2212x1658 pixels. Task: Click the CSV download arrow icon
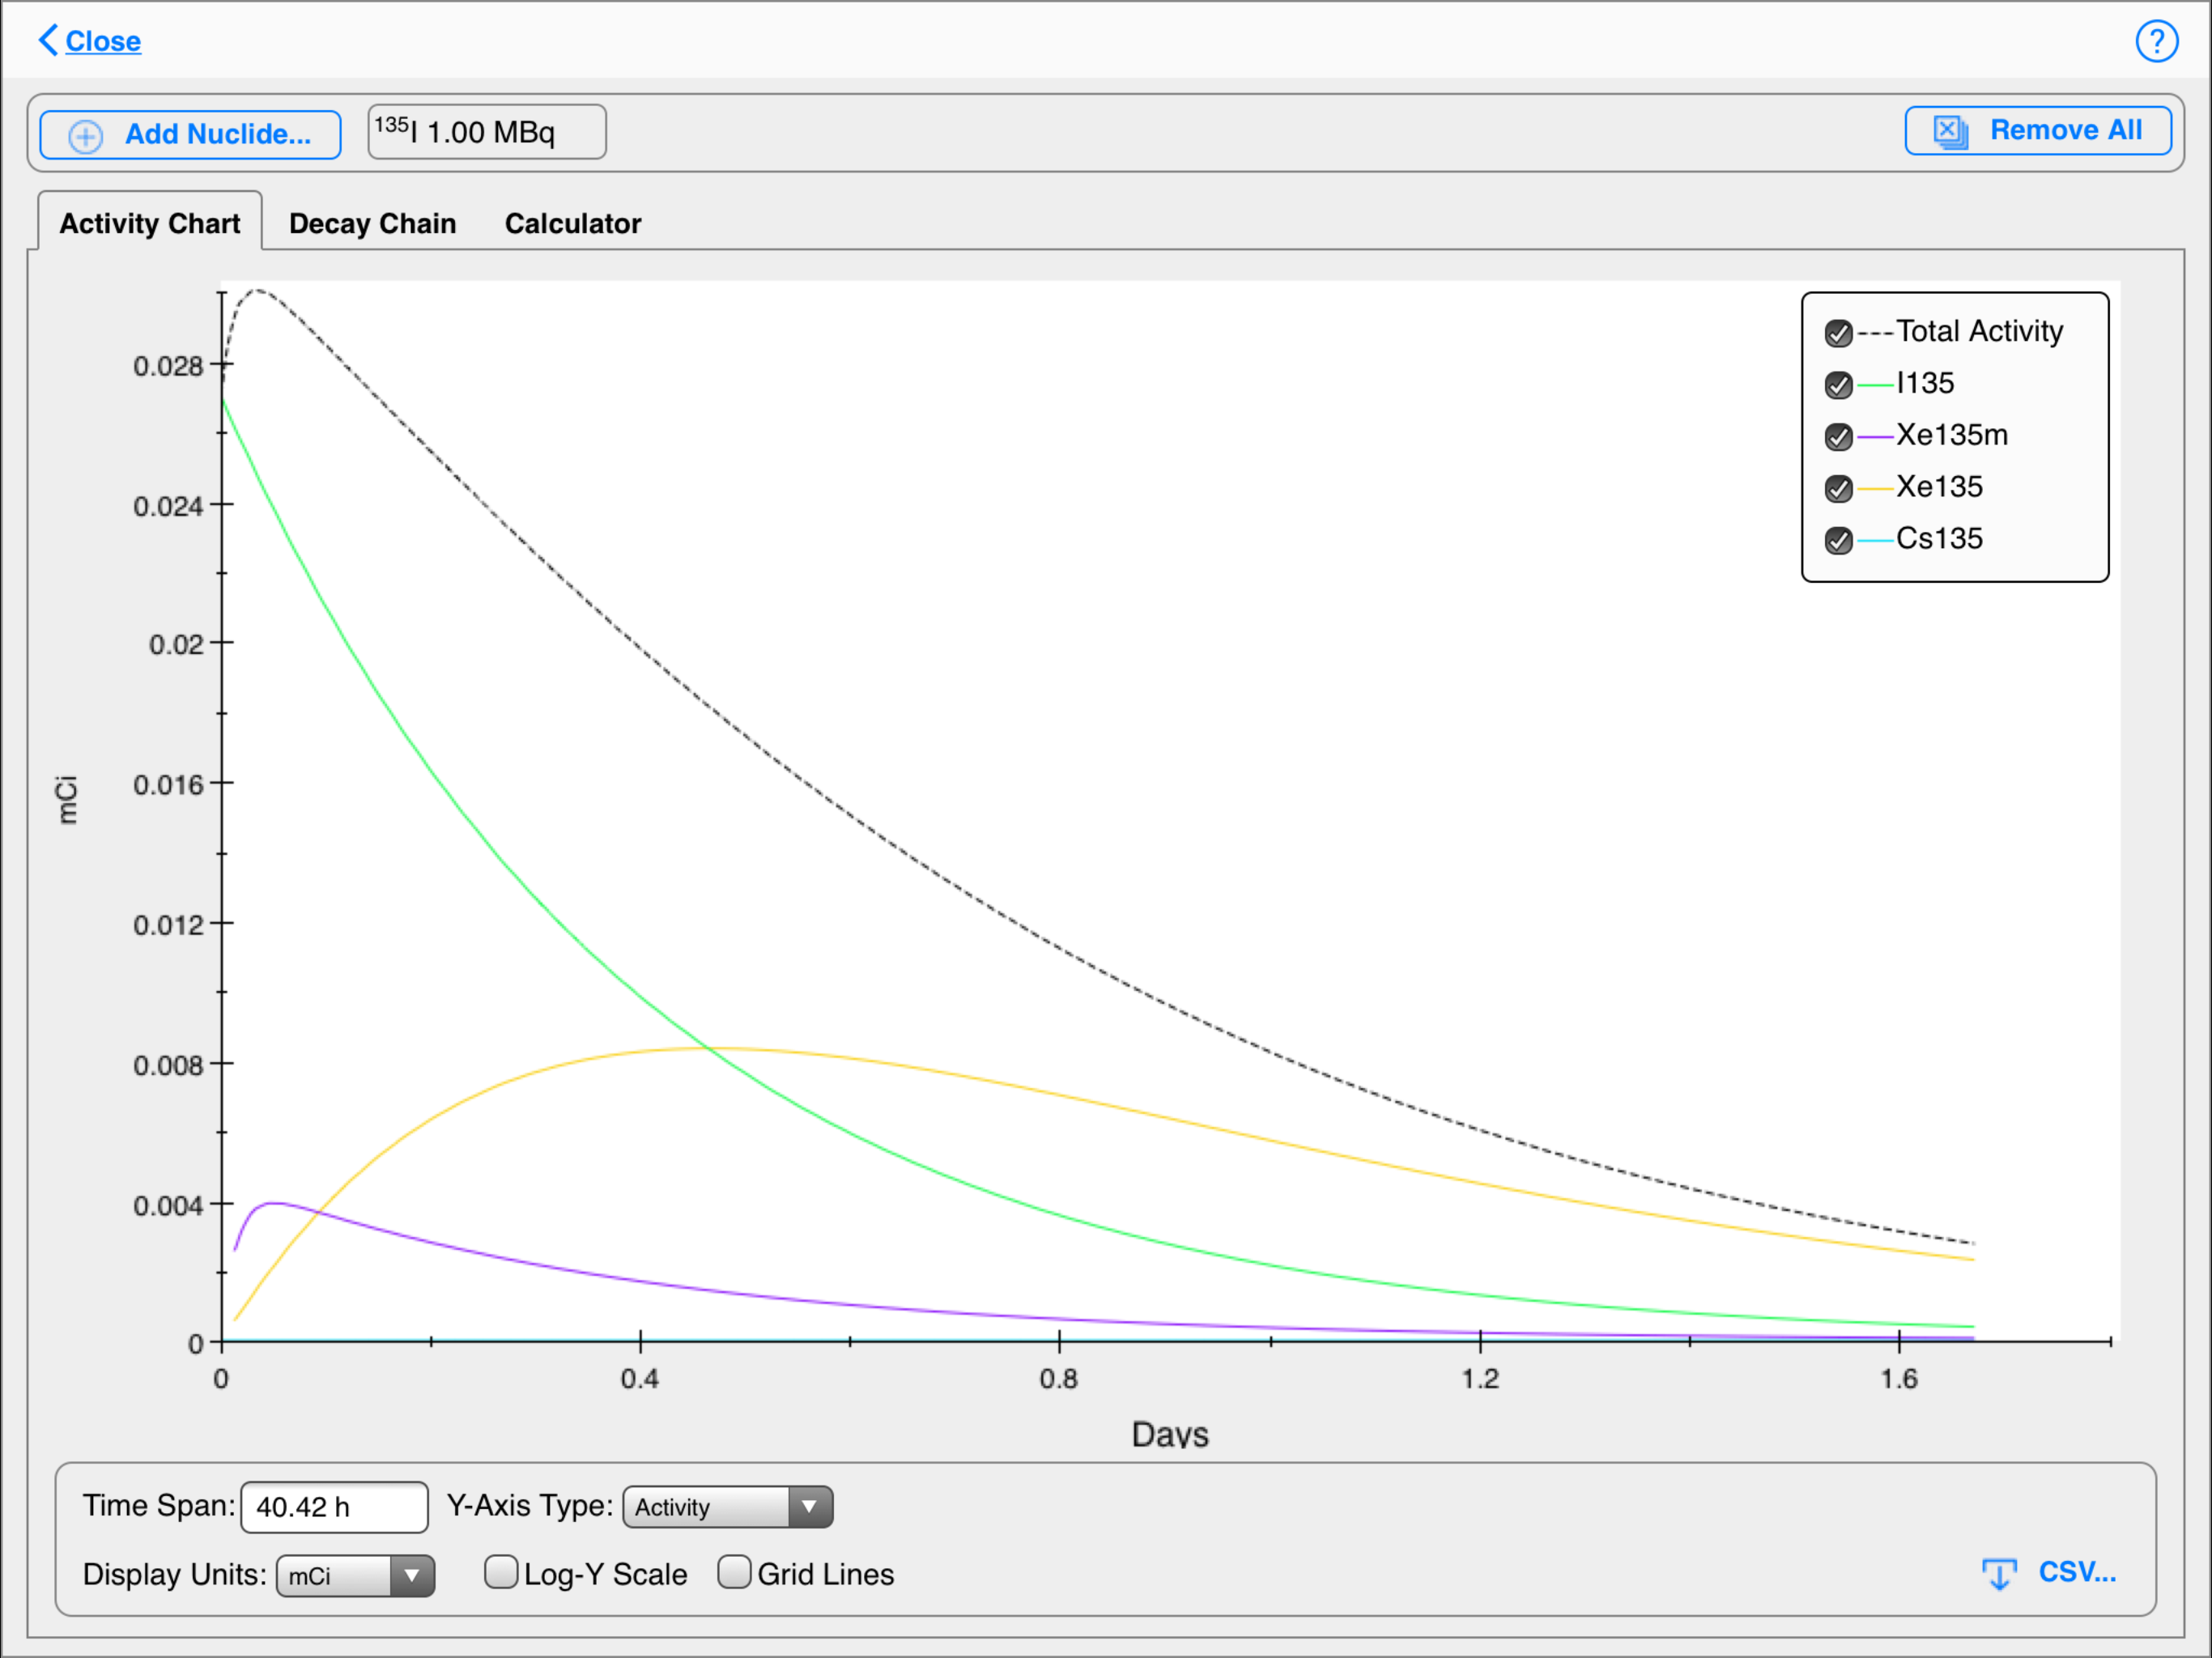1999,1574
